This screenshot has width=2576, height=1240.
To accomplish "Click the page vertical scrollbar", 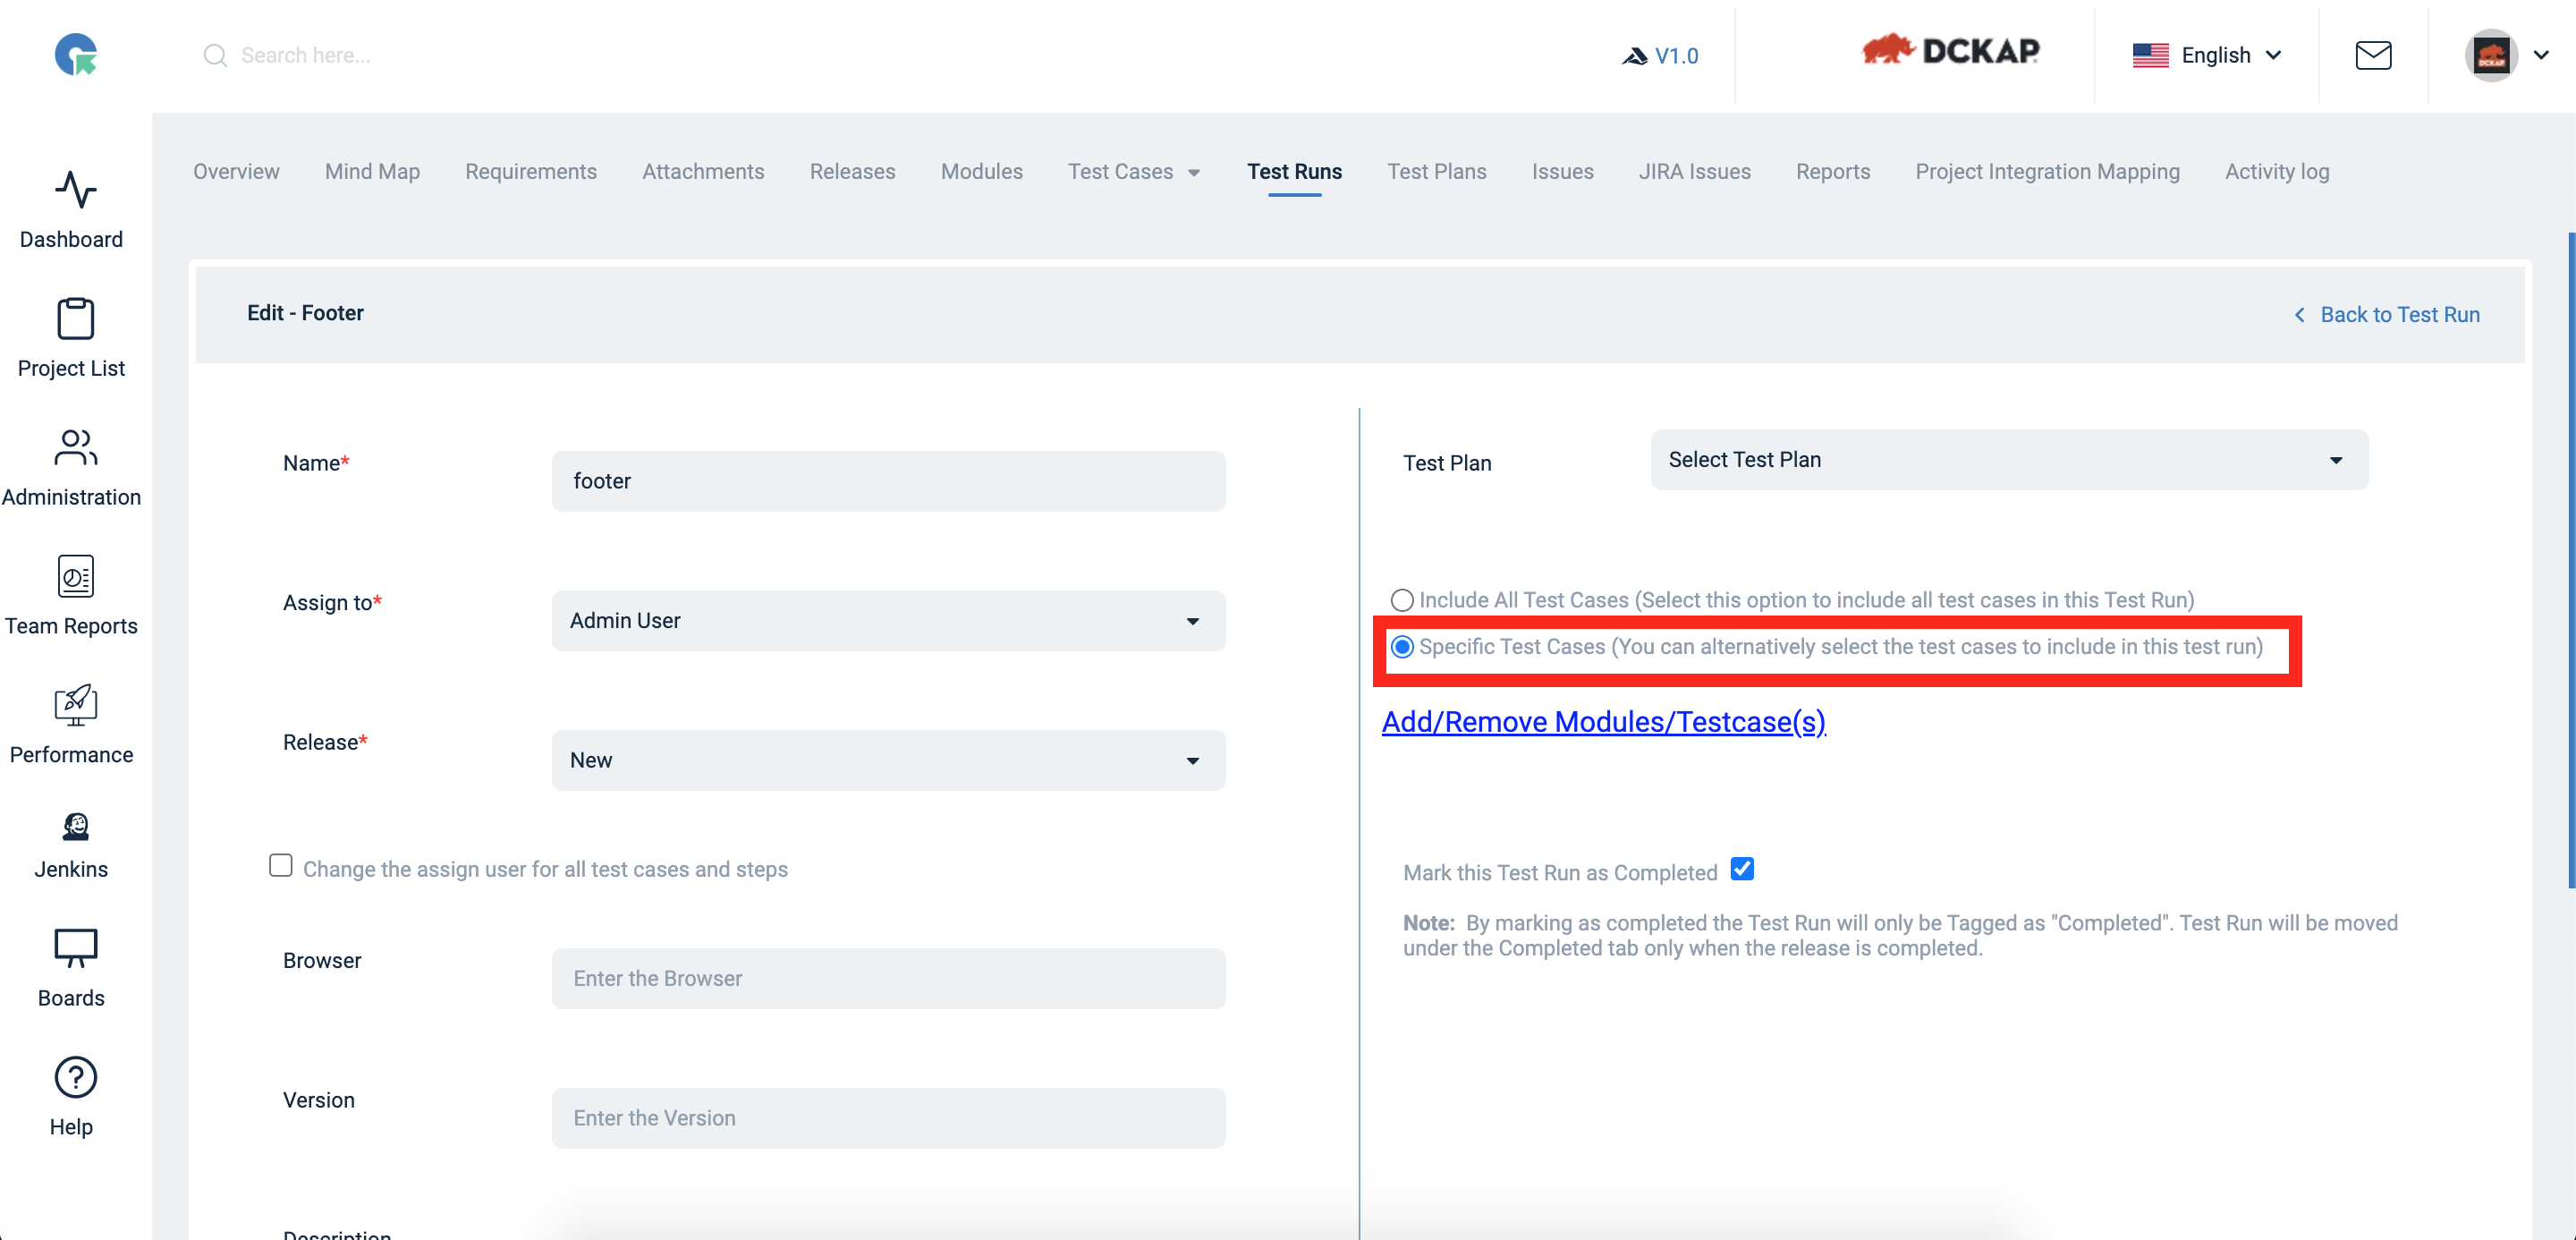I will (2571, 560).
